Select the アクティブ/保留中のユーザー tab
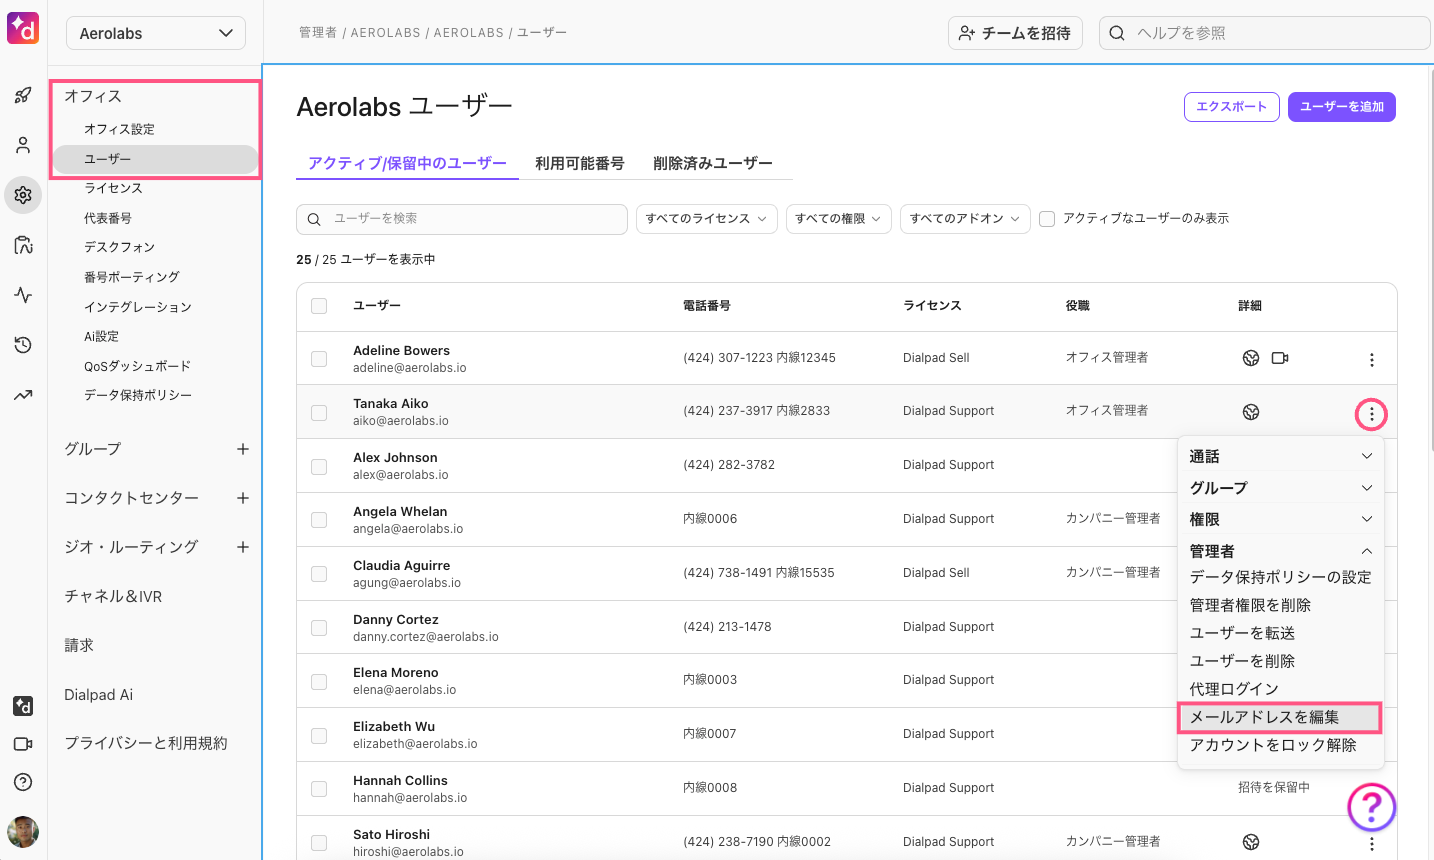Viewport: 1434px width, 860px height. [407, 163]
